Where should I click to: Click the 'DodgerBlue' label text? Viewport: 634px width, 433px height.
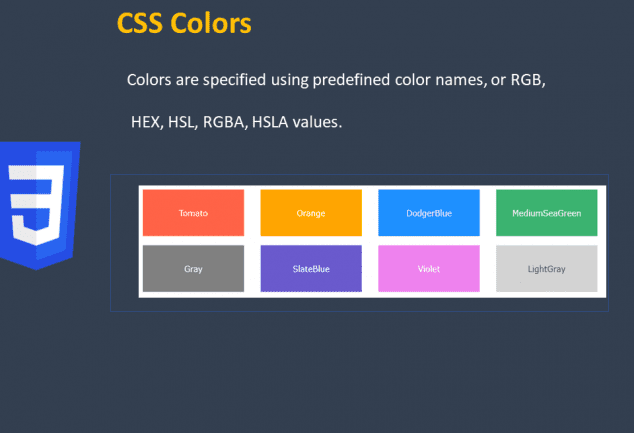[429, 213]
